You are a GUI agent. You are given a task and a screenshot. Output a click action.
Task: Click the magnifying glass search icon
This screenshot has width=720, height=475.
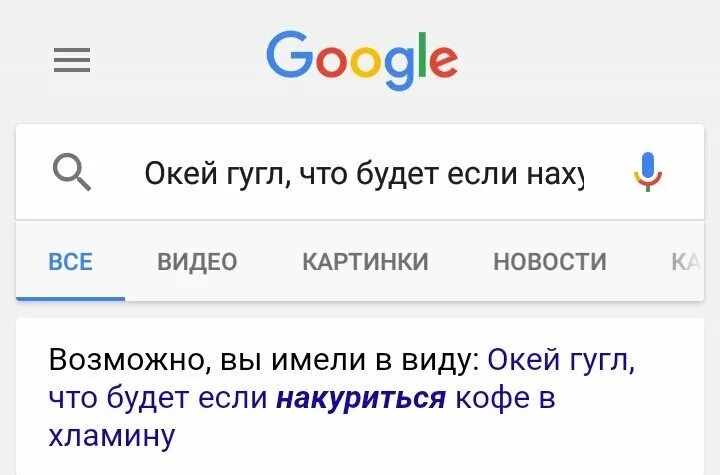coord(72,172)
